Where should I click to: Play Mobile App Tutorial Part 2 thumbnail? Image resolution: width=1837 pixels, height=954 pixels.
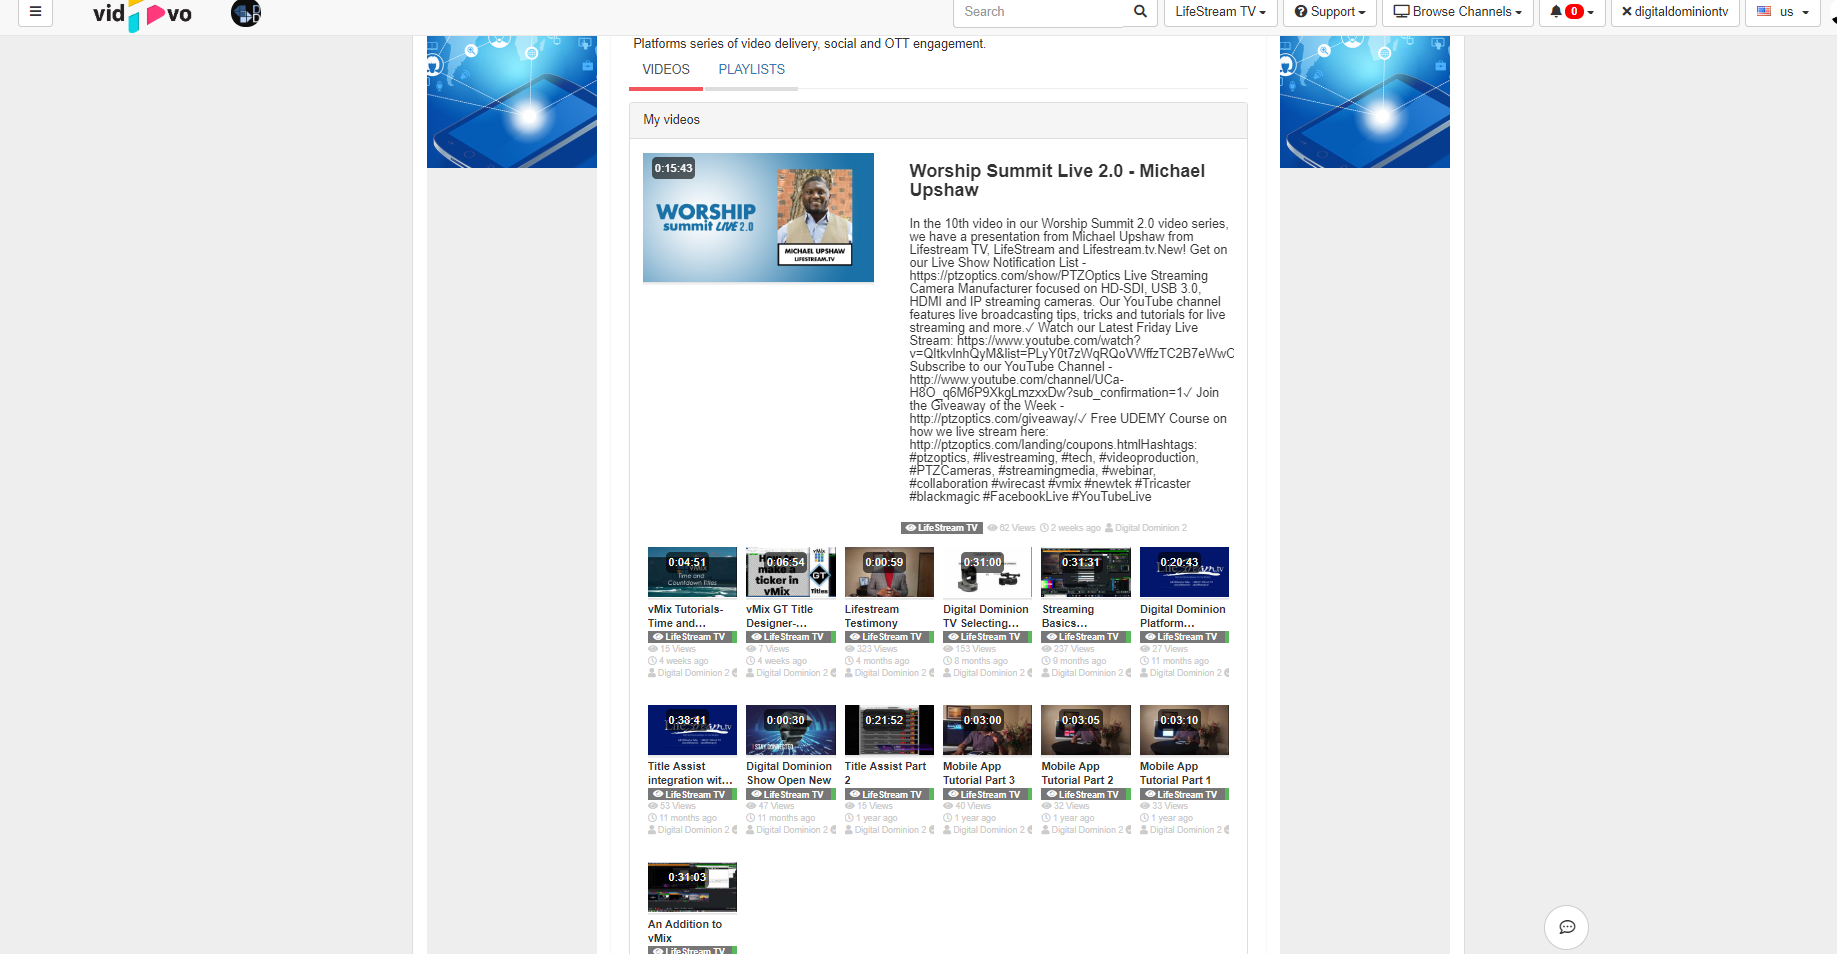click(1086, 730)
